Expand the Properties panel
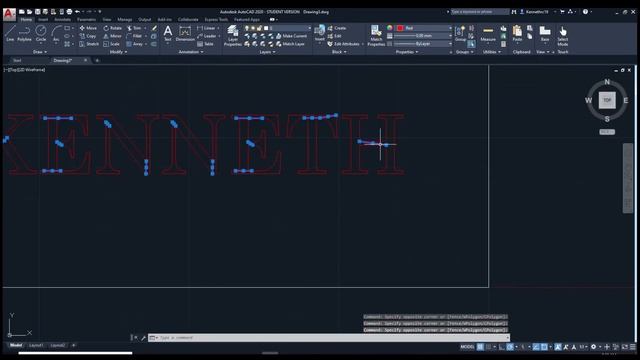 [407, 52]
